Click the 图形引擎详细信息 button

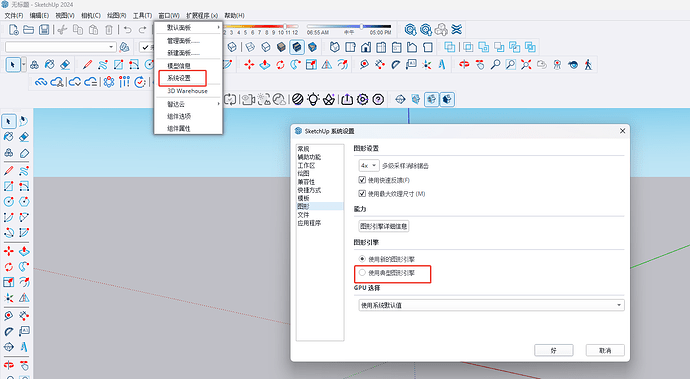tap(384, 226)
